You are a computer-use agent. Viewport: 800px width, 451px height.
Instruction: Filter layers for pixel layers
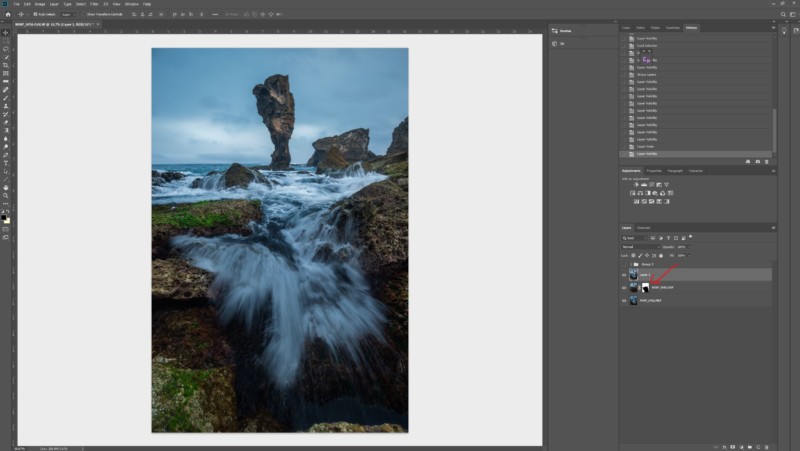point(653,238)
